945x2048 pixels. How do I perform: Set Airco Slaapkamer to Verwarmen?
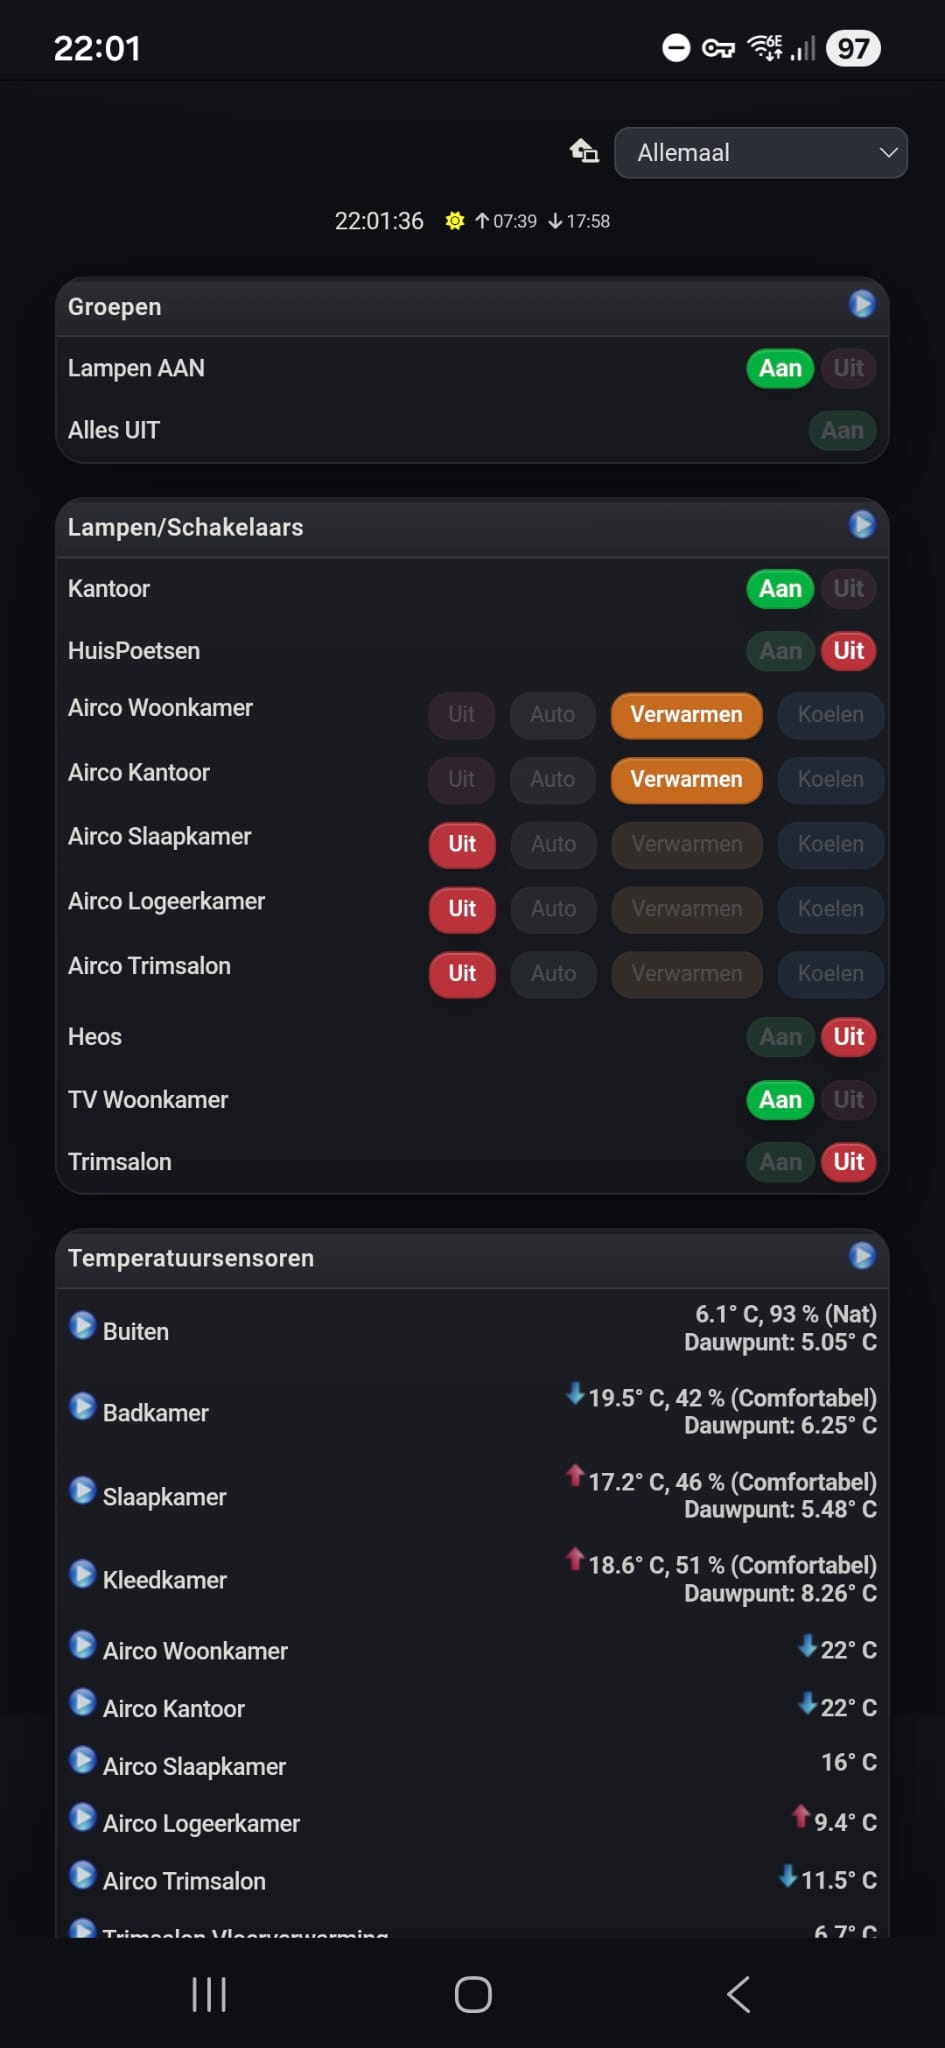[686, 844]
